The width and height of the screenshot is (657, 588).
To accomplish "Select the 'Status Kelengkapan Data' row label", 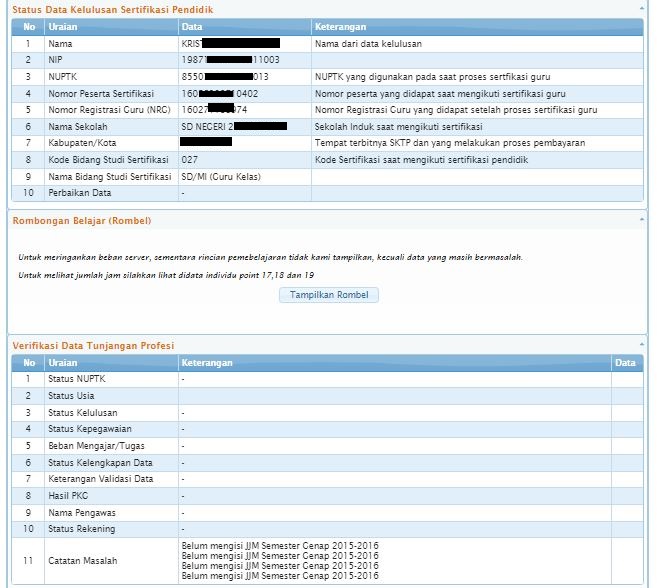I will pyautogui.click(x=100, y=463).
